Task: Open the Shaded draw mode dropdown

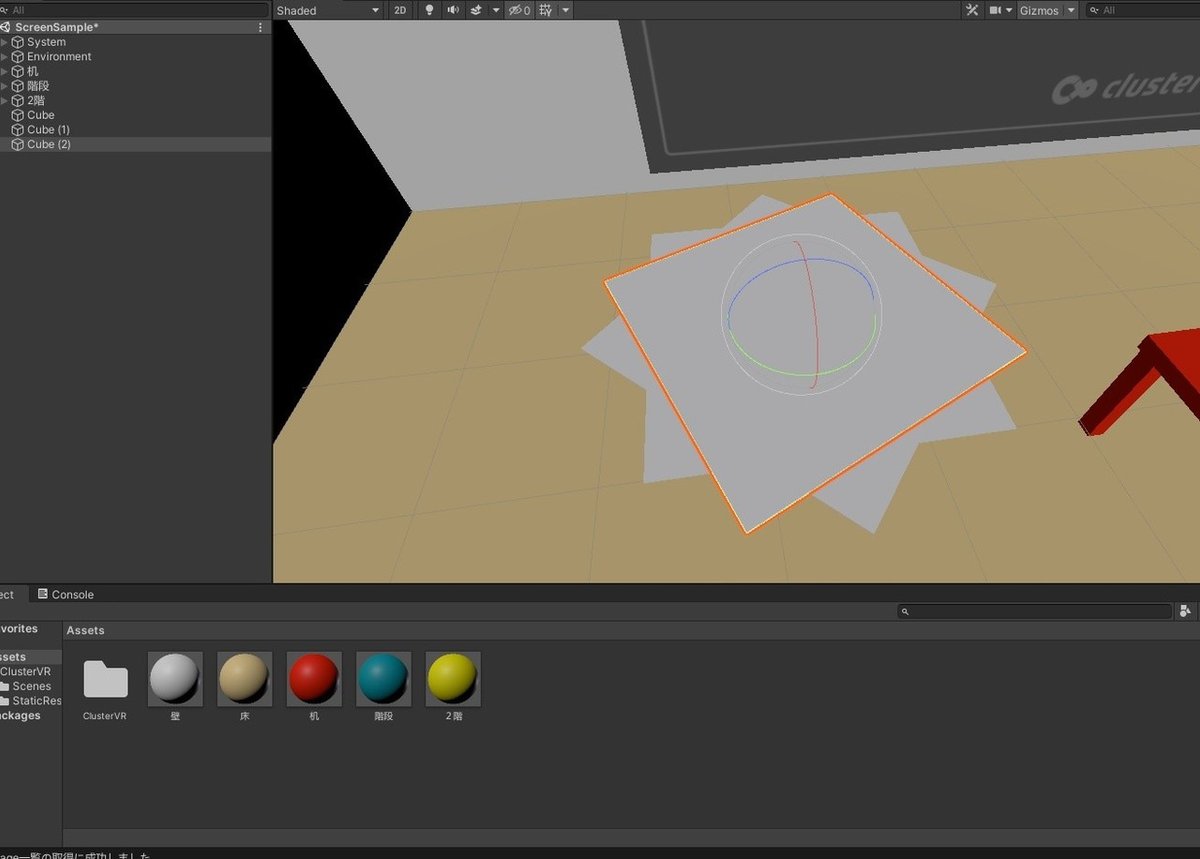Action: pos(328,10)
